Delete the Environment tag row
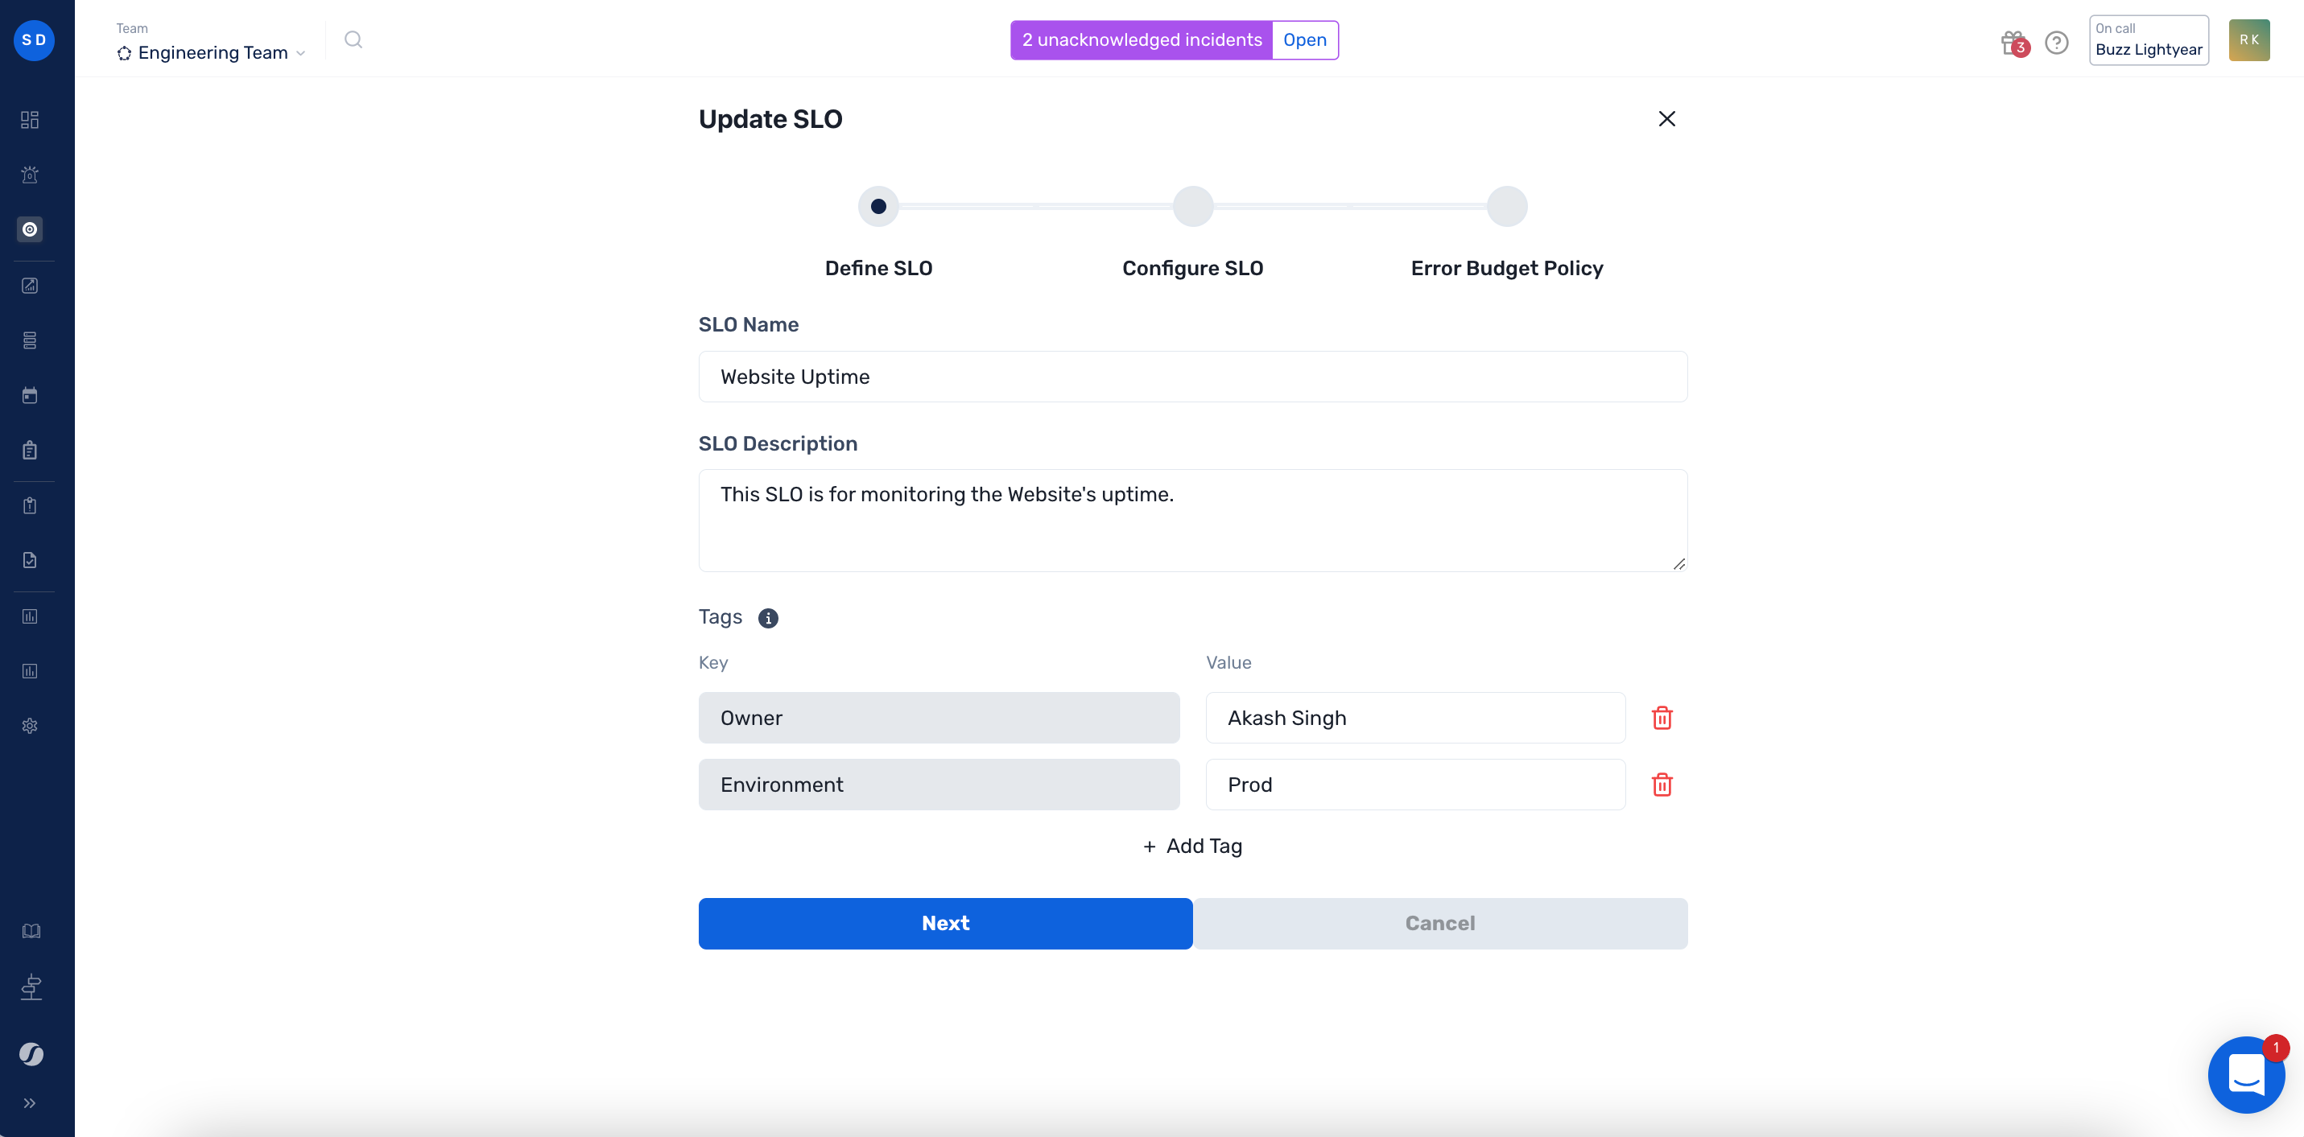This screenshot has height=1137, width=2304. tap(1662, 785)
